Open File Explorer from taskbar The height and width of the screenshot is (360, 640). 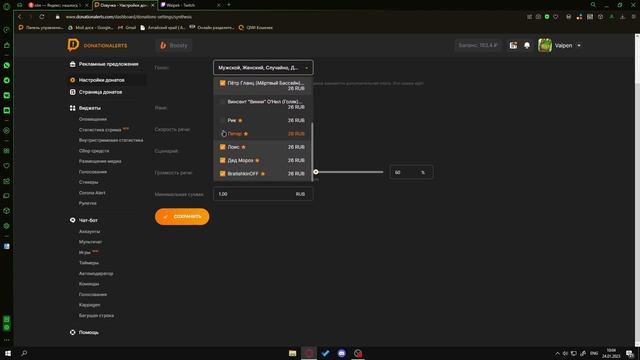292,353
